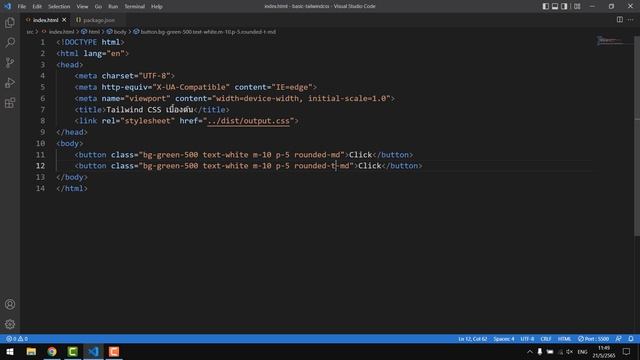
Task: Change the HTML language mode
Action: tap(564, 339)
